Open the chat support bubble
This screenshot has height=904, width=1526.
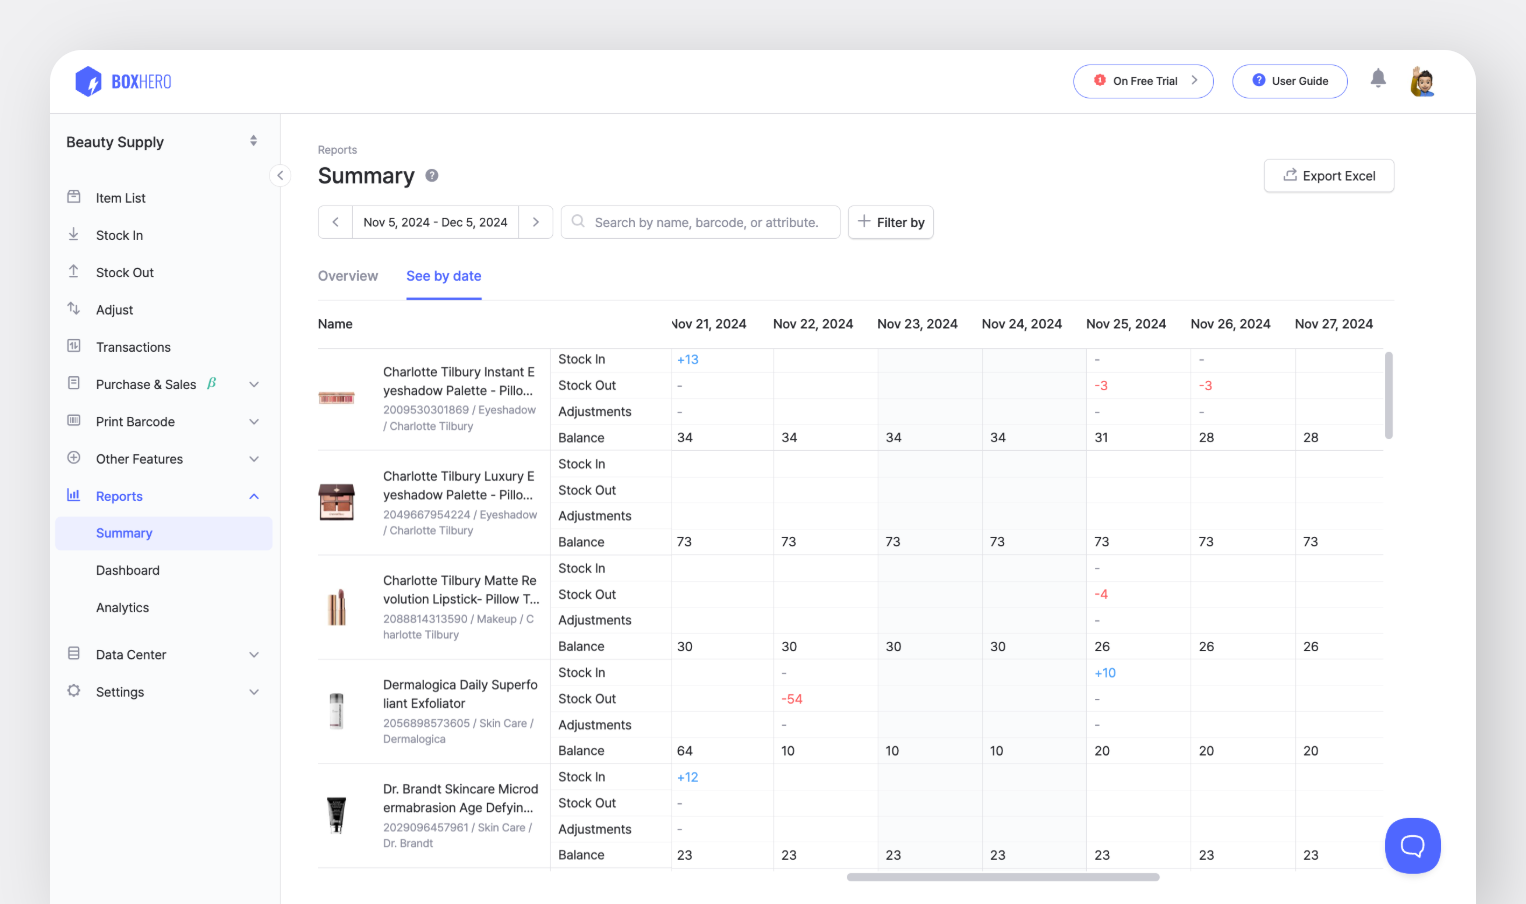[x=1412, y=846]
